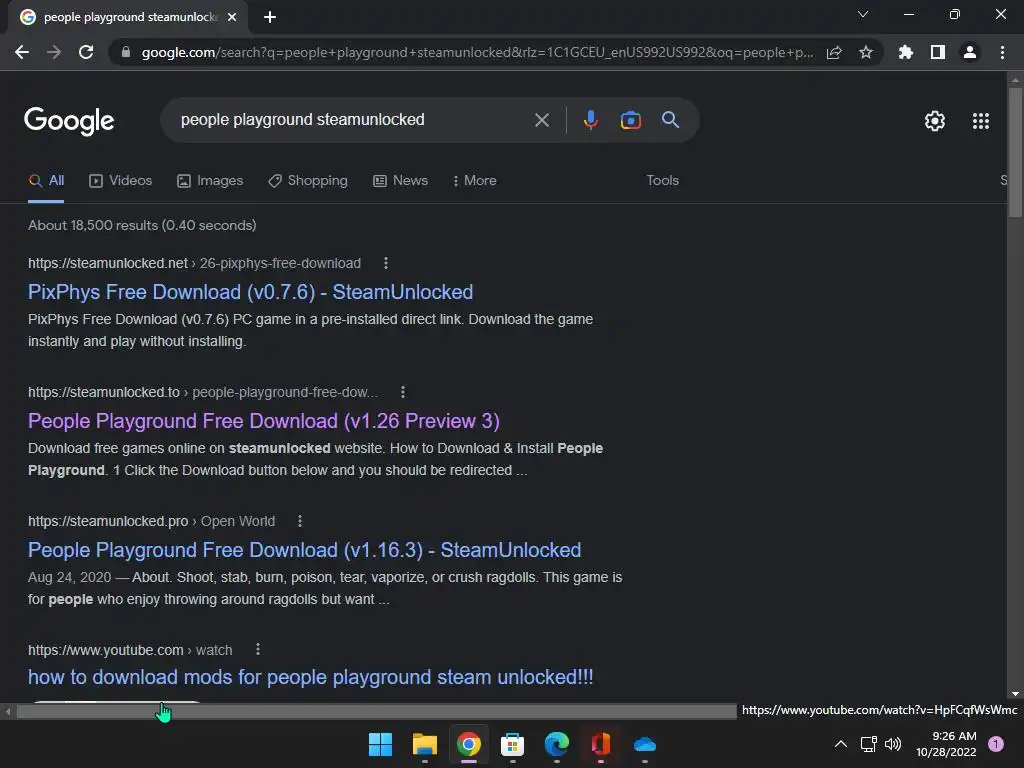This screenshot has width=1024, height=768.
Task: Bookmark this page with the star icon
Action: pyautogui.click(x=866, y=52)
